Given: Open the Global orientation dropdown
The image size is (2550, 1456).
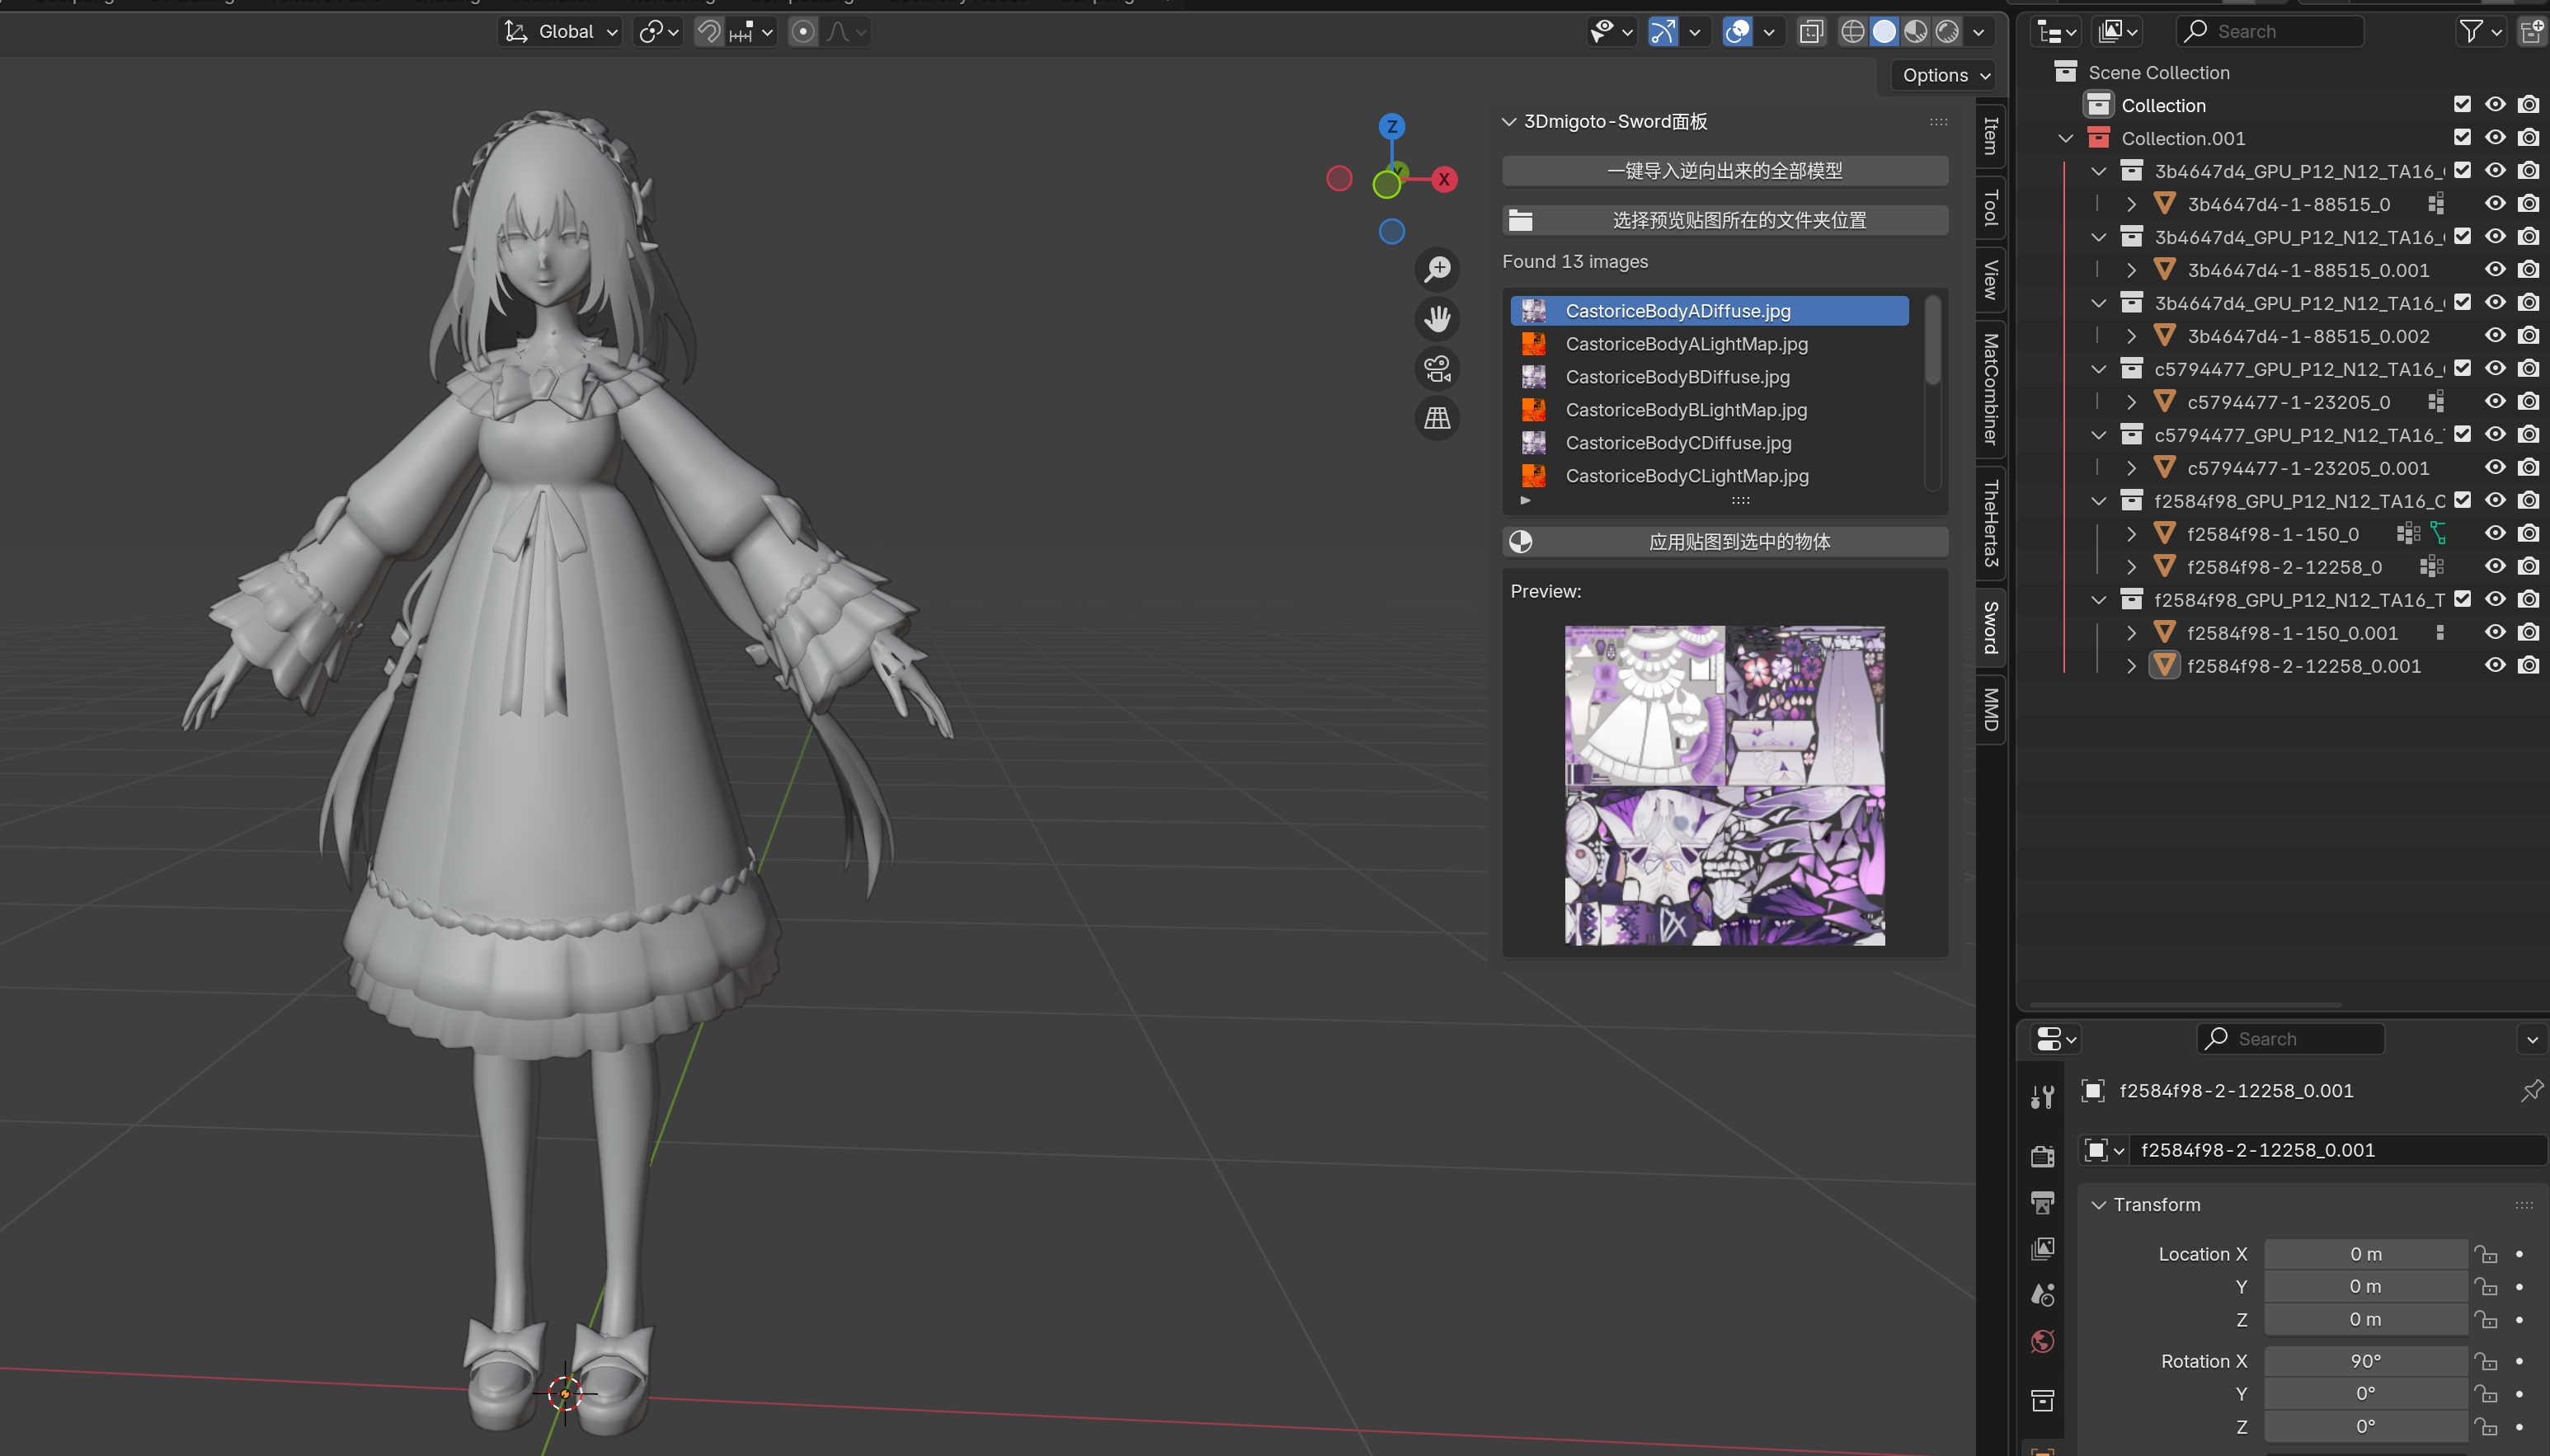Looking at the screenshot, I should (560, 32).
